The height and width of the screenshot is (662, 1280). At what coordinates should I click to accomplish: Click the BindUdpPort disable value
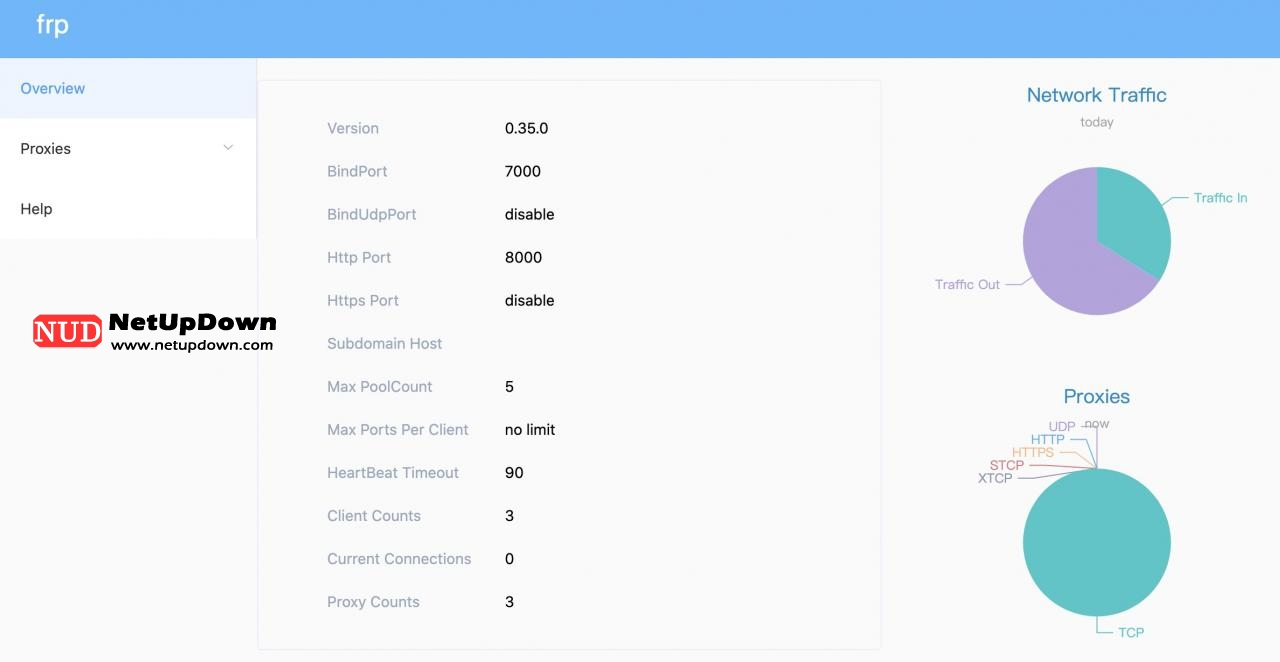(x=529, y=214)
